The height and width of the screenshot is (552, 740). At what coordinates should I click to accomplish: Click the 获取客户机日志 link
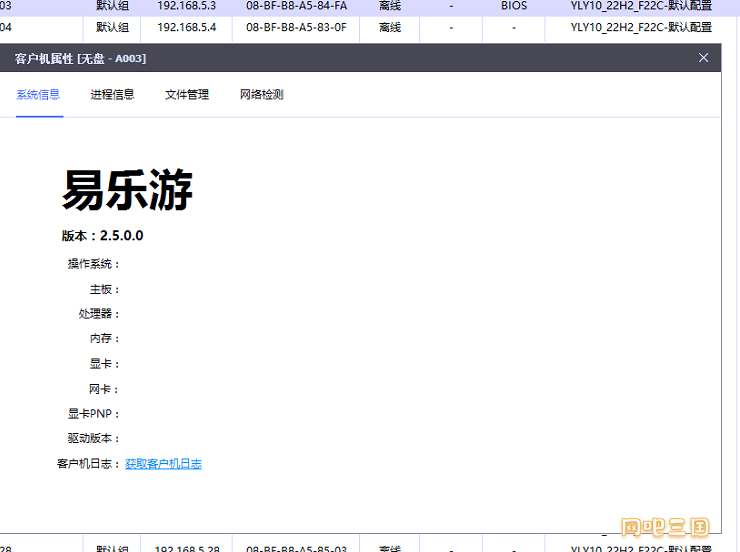point(163,464)
